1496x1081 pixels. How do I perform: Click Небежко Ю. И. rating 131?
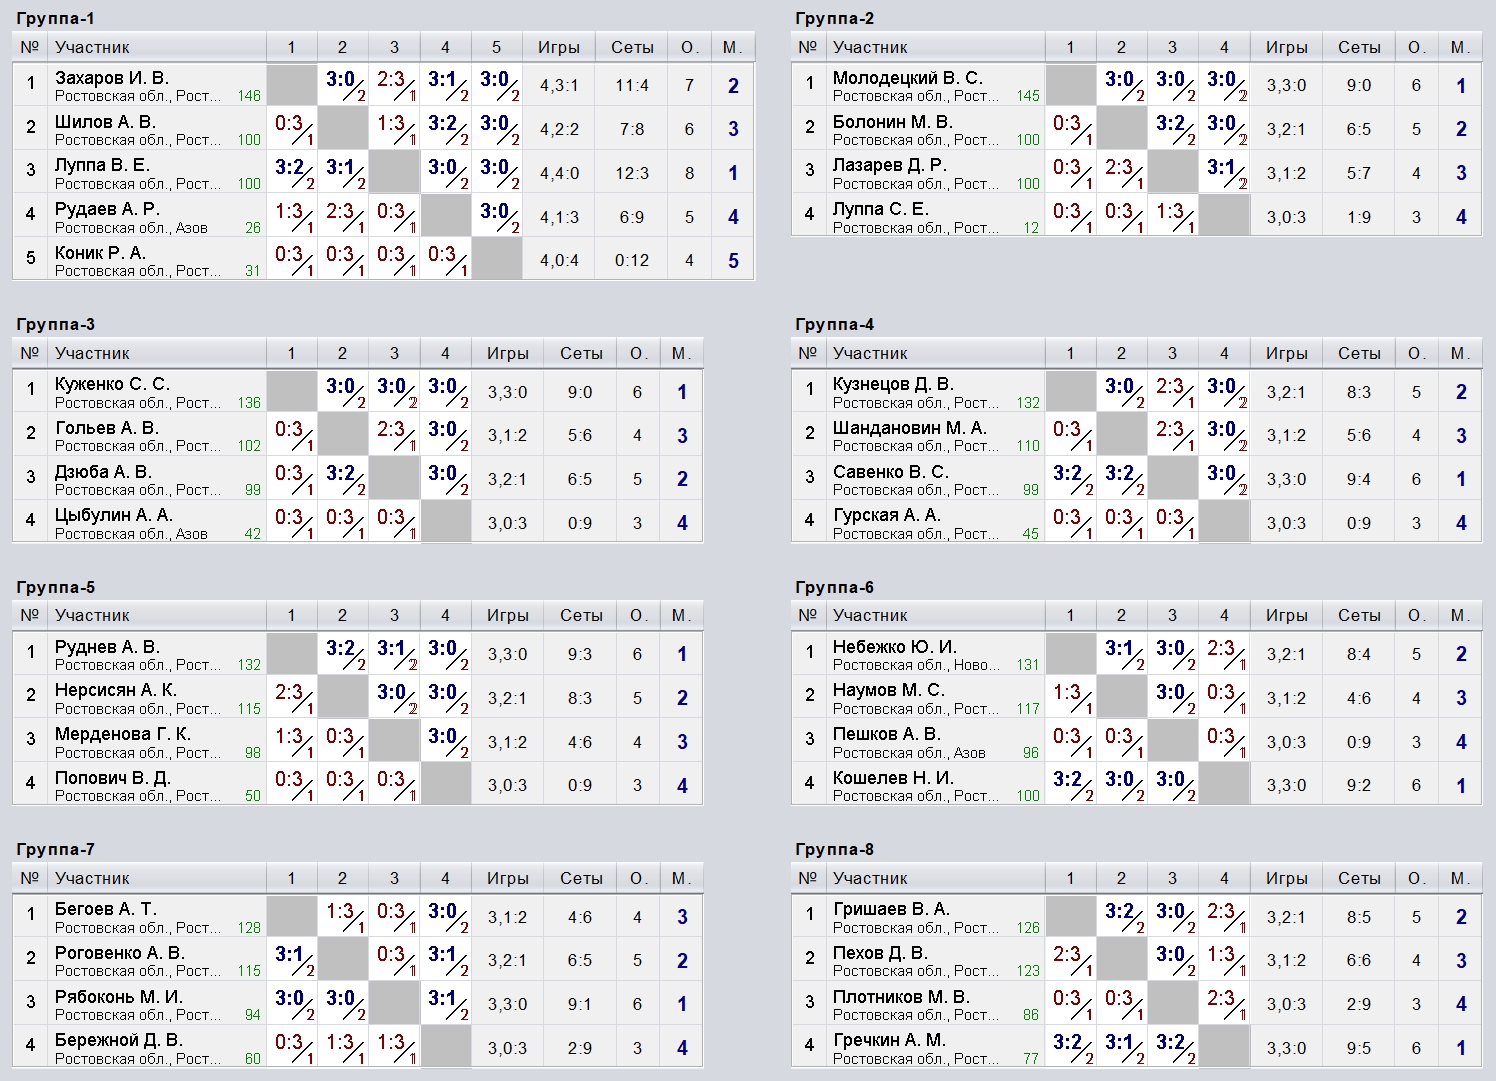pos(1028,665)
